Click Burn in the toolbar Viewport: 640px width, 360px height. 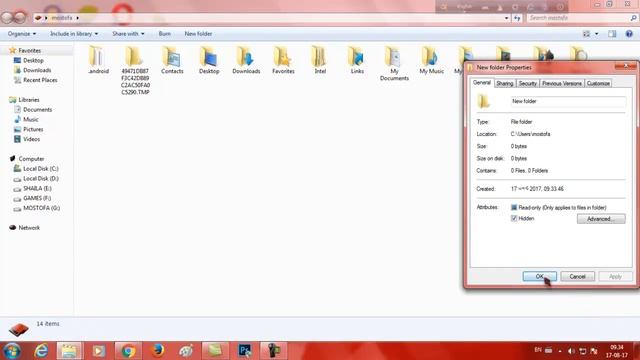click(x=164, y=34)
